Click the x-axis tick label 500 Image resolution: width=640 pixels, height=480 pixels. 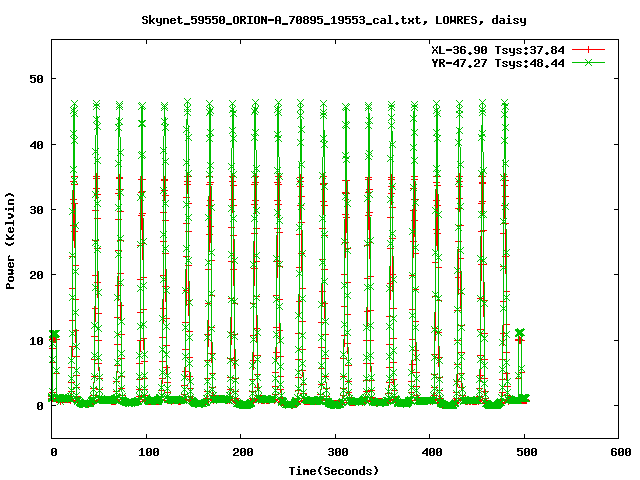(527, 452)
